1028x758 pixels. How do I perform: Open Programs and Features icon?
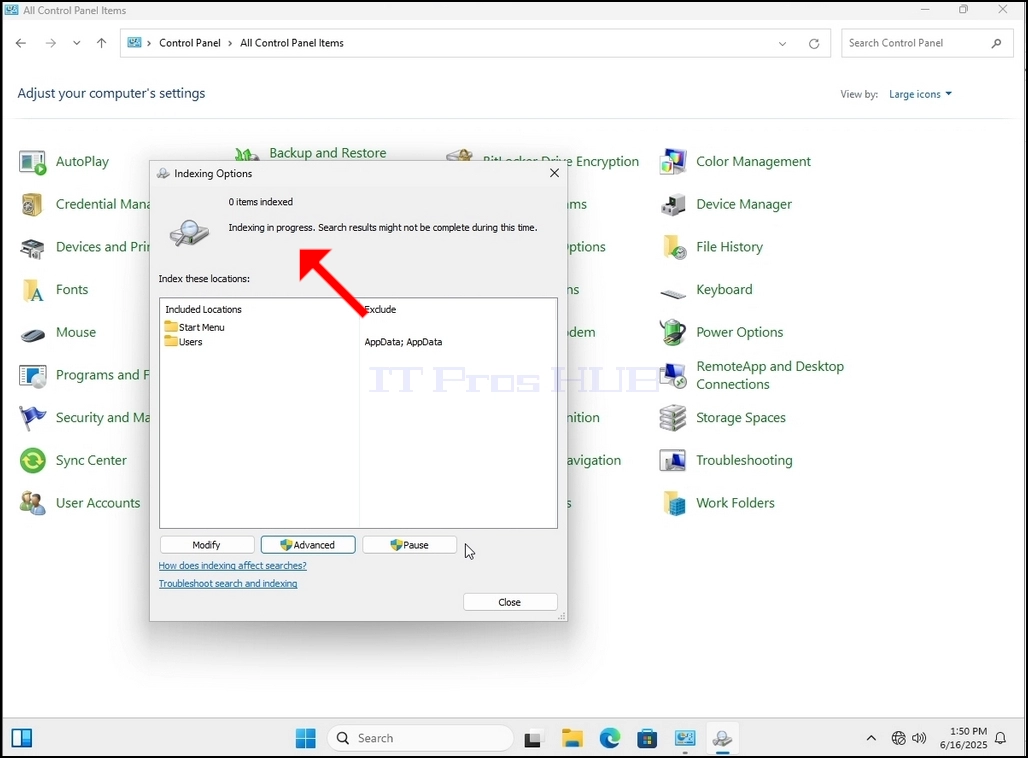coord(32,376)
